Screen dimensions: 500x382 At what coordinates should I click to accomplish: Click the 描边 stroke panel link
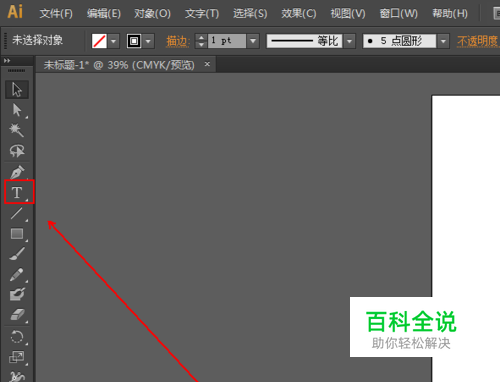178,41
